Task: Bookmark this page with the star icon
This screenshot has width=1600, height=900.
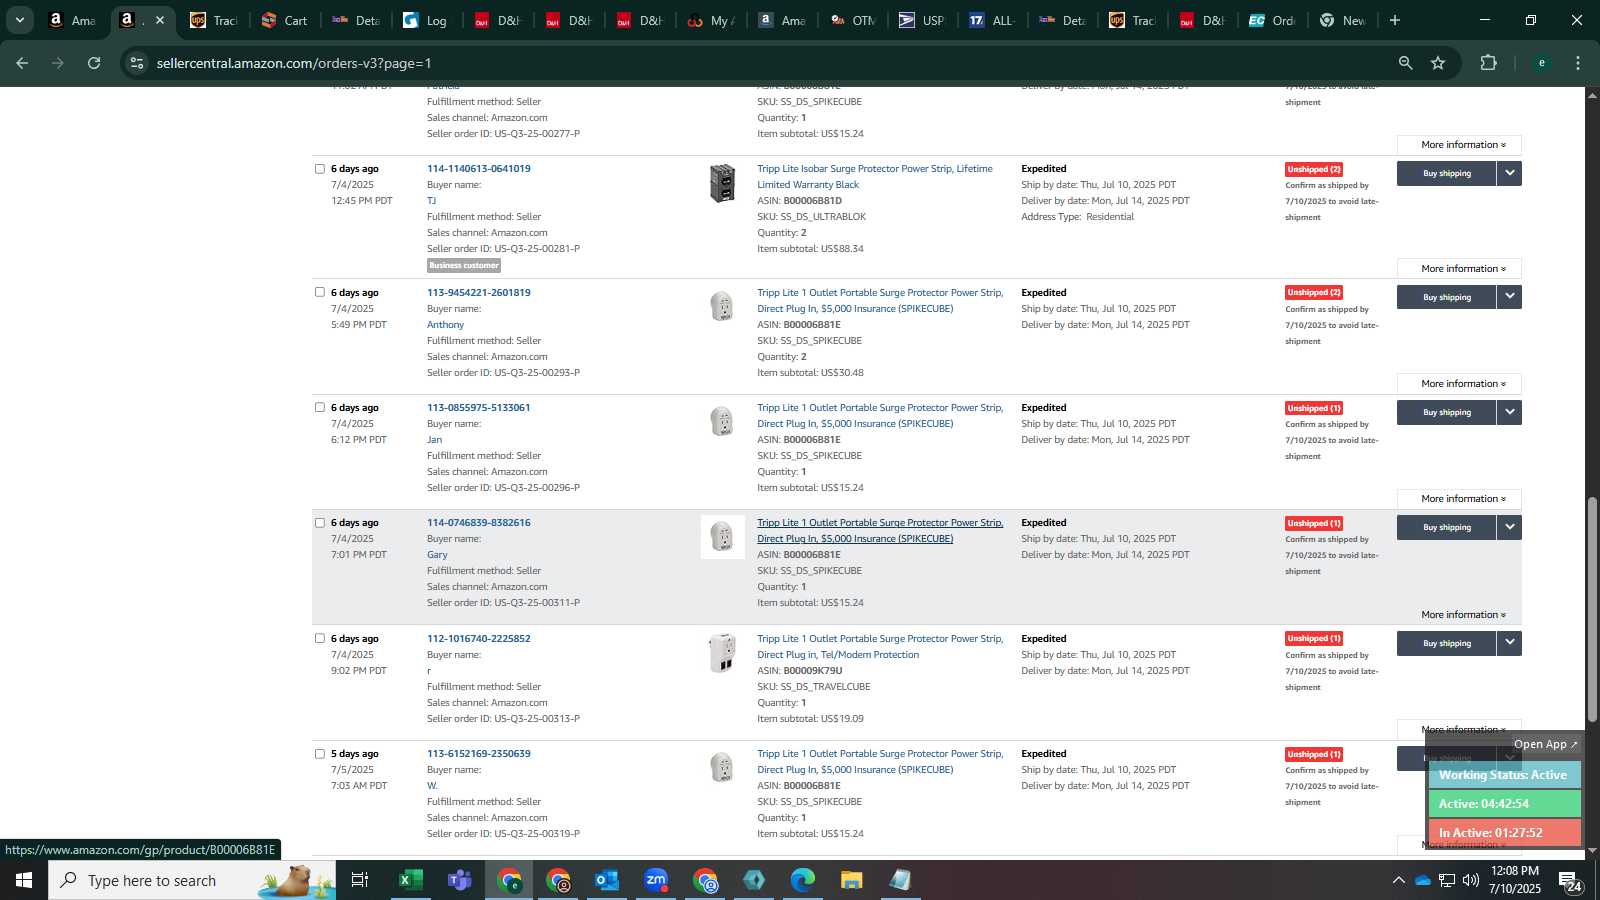Action: [x=1438, y=63]
